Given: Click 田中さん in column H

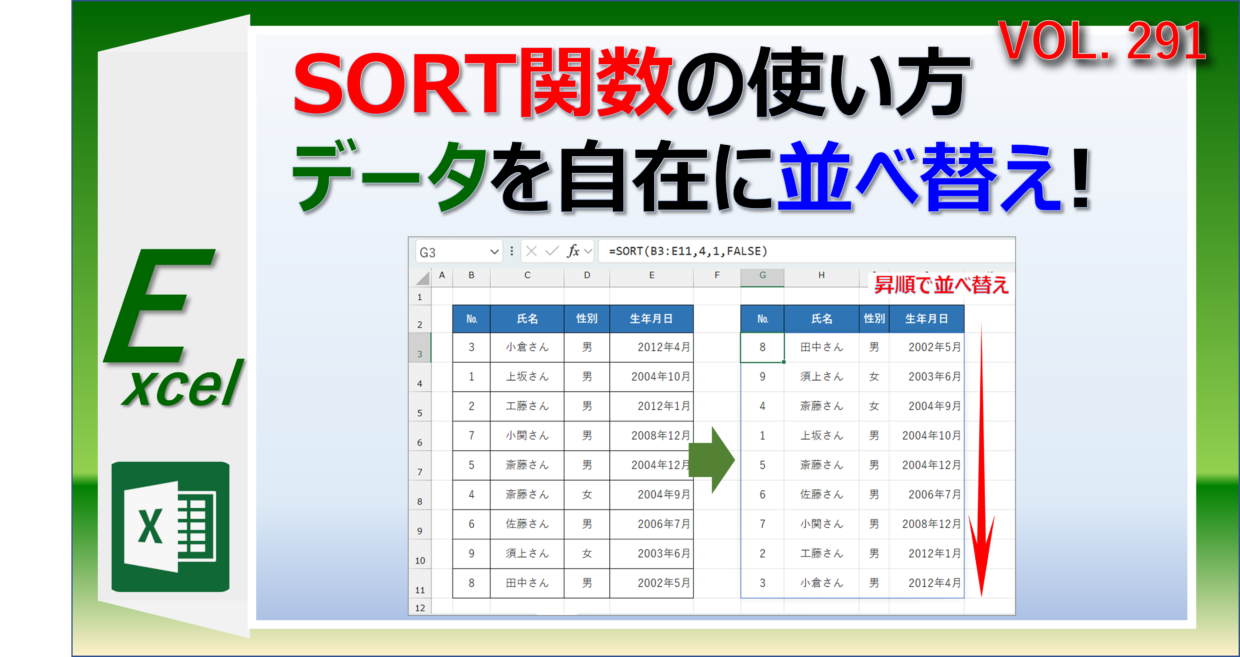Looking at the screenshot, I should (x=821, y=347).
